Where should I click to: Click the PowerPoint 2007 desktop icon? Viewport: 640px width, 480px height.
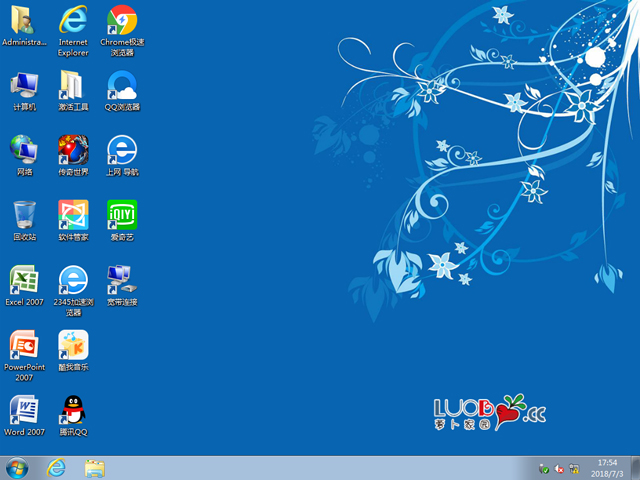(24, 345)
